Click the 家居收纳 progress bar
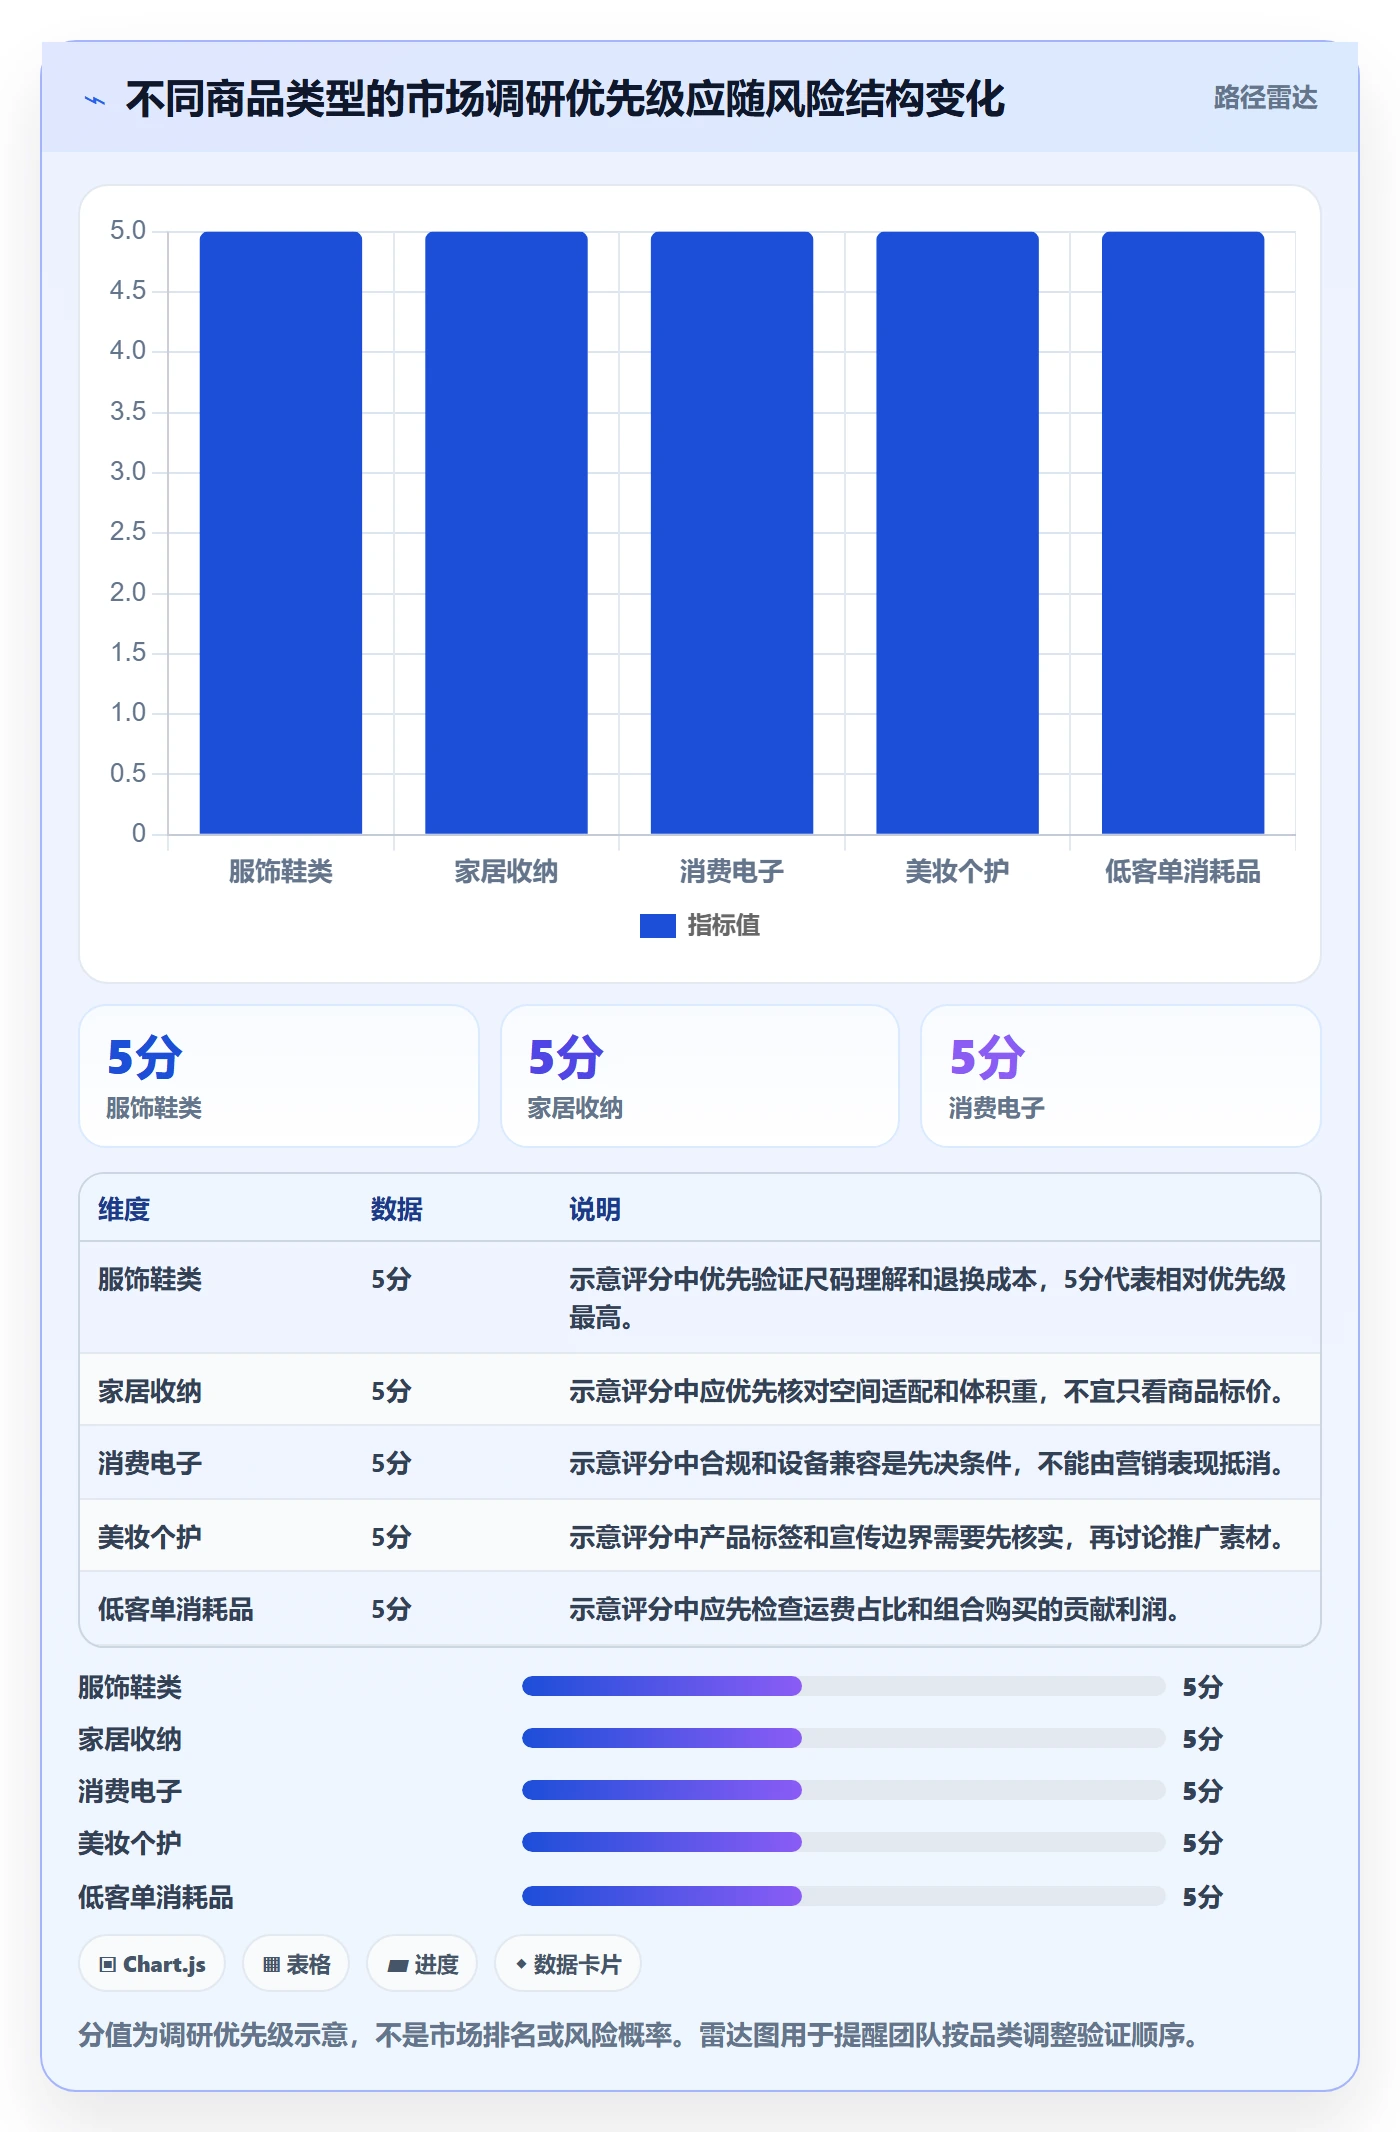Screen dimensions: 1400x2132 pyautogui.click(x=843, y=1738)
